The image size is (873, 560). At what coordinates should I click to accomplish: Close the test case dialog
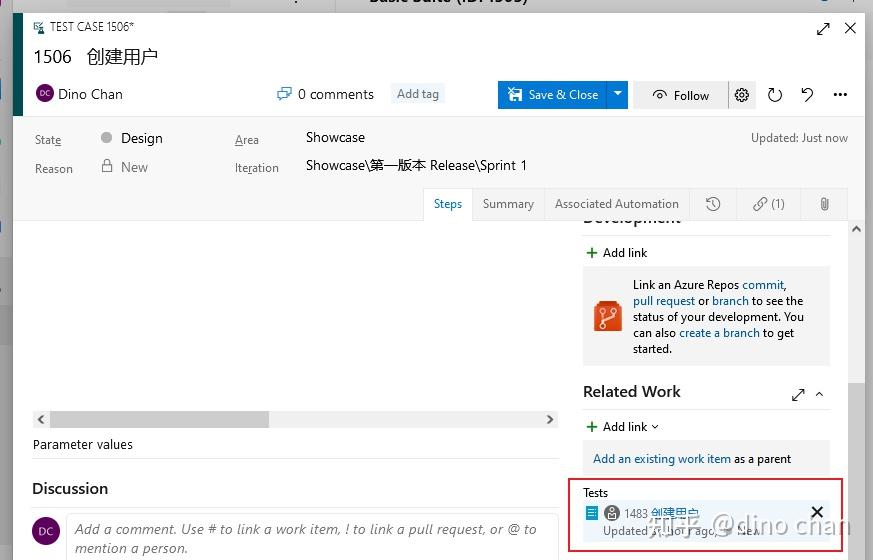click(x=850, y=28)
